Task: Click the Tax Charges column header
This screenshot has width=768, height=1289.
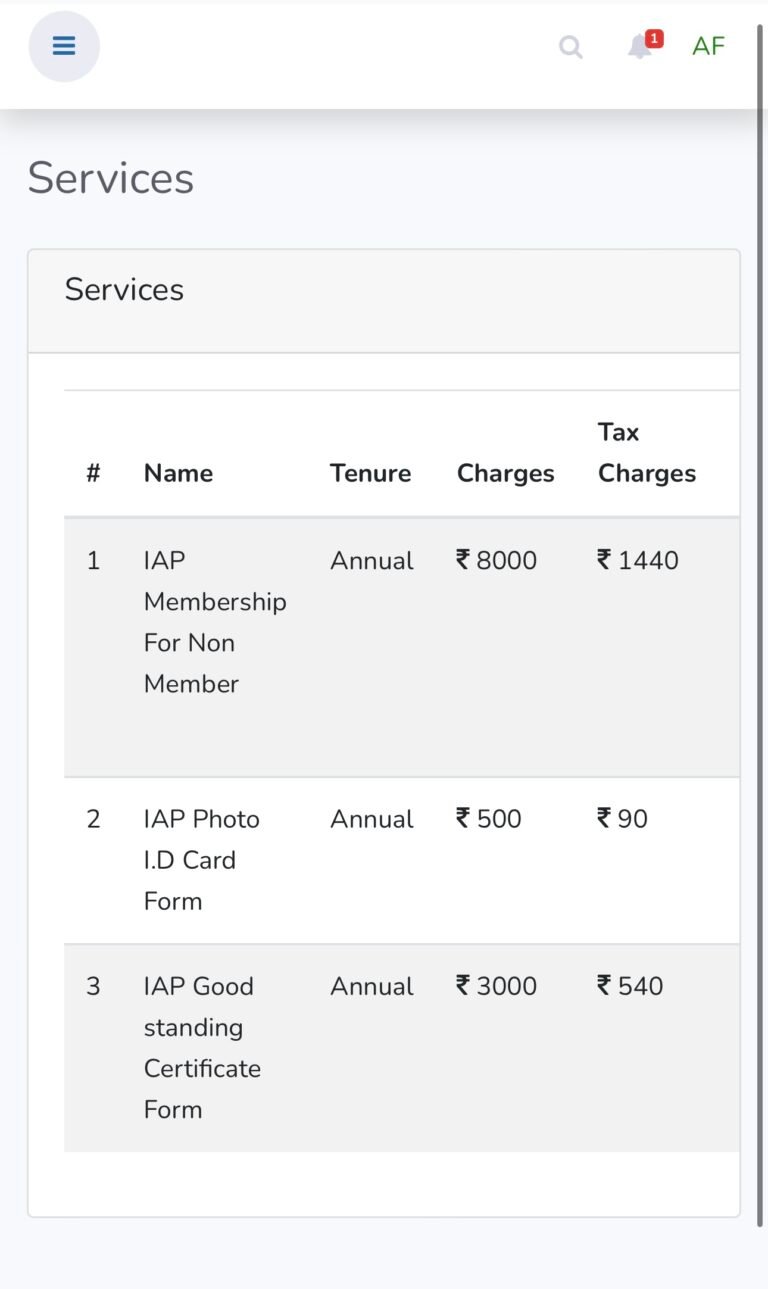Action: (646, 452)
